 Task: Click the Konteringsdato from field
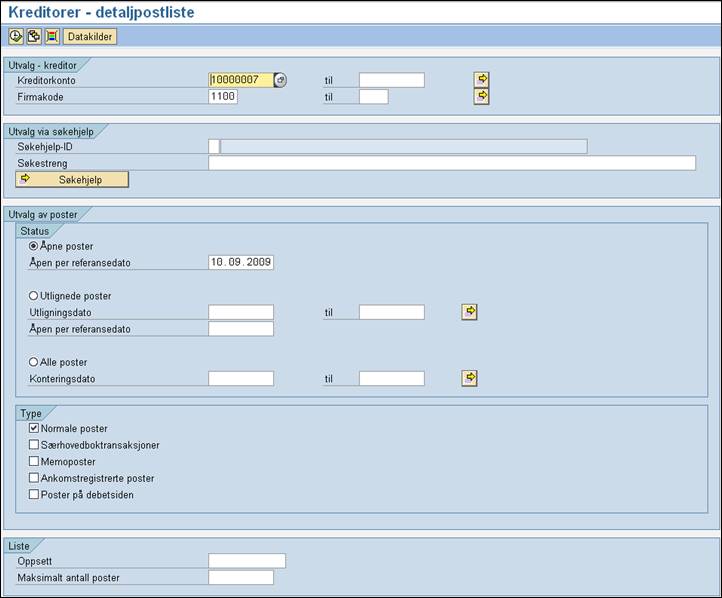pos(241,378)
